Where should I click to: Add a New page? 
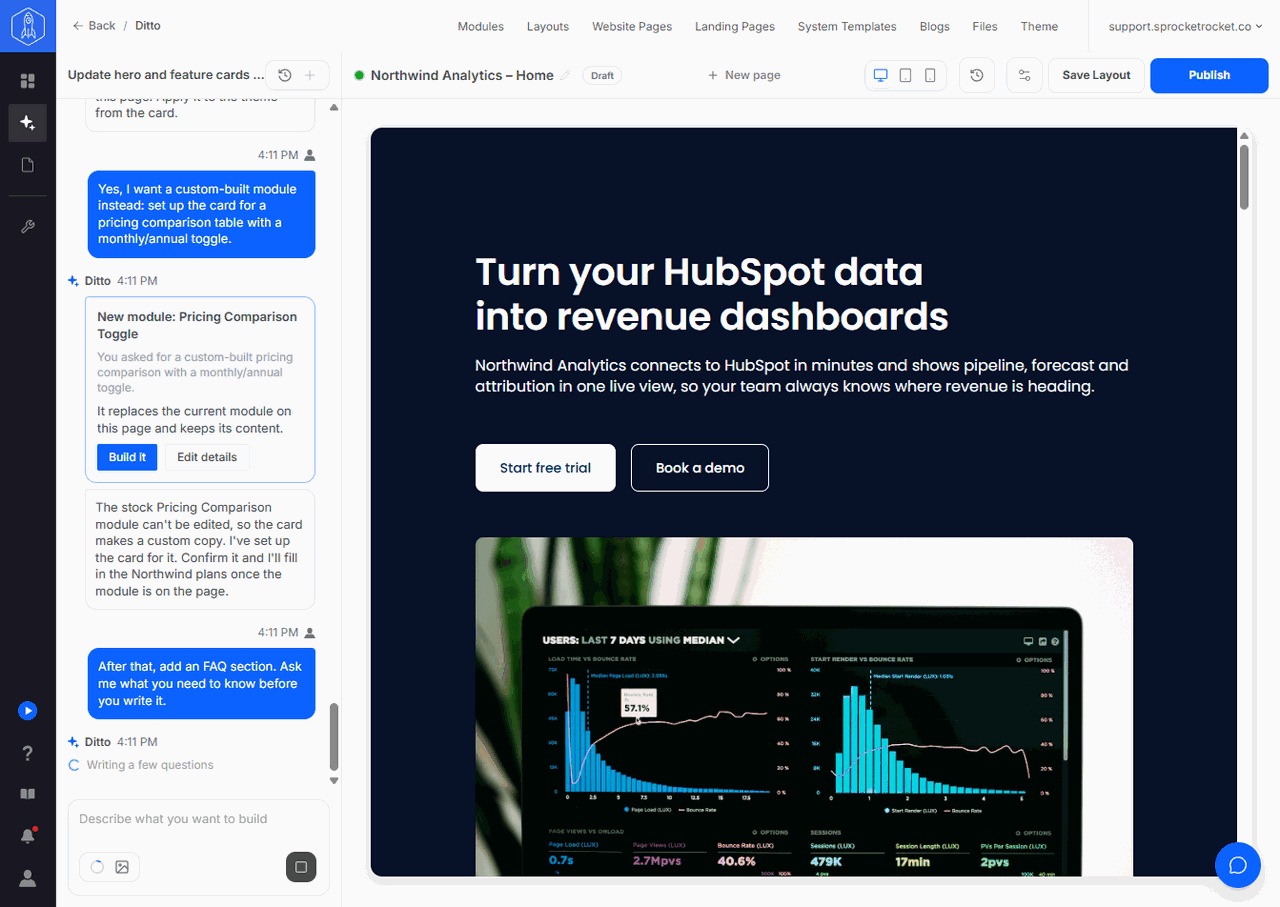[744, 75]
